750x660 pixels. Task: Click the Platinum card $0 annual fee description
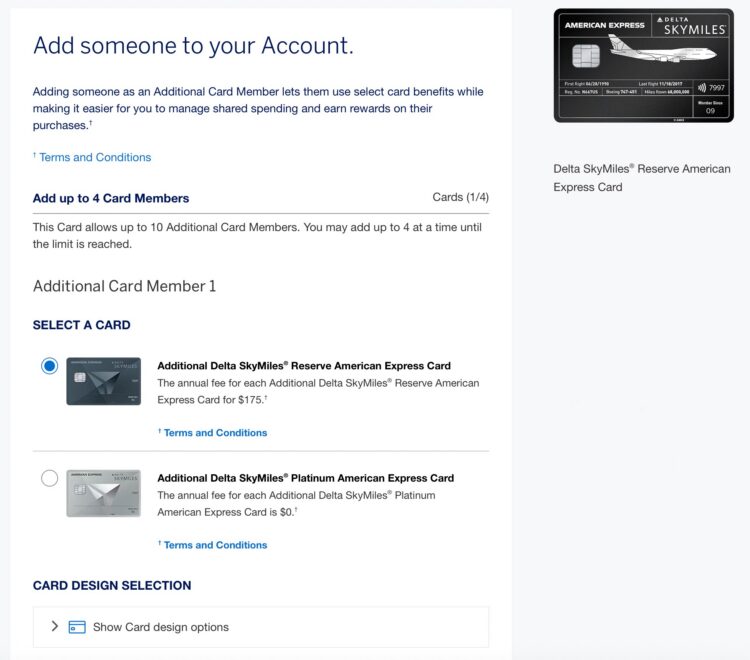pyautogui.click(x=296, y=504)
